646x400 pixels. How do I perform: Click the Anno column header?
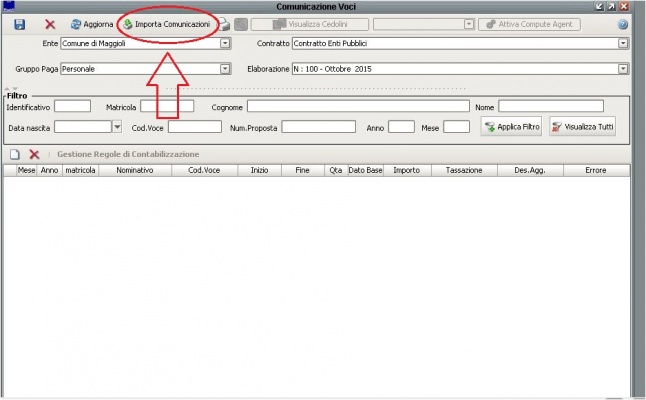[x=49, y=170]
